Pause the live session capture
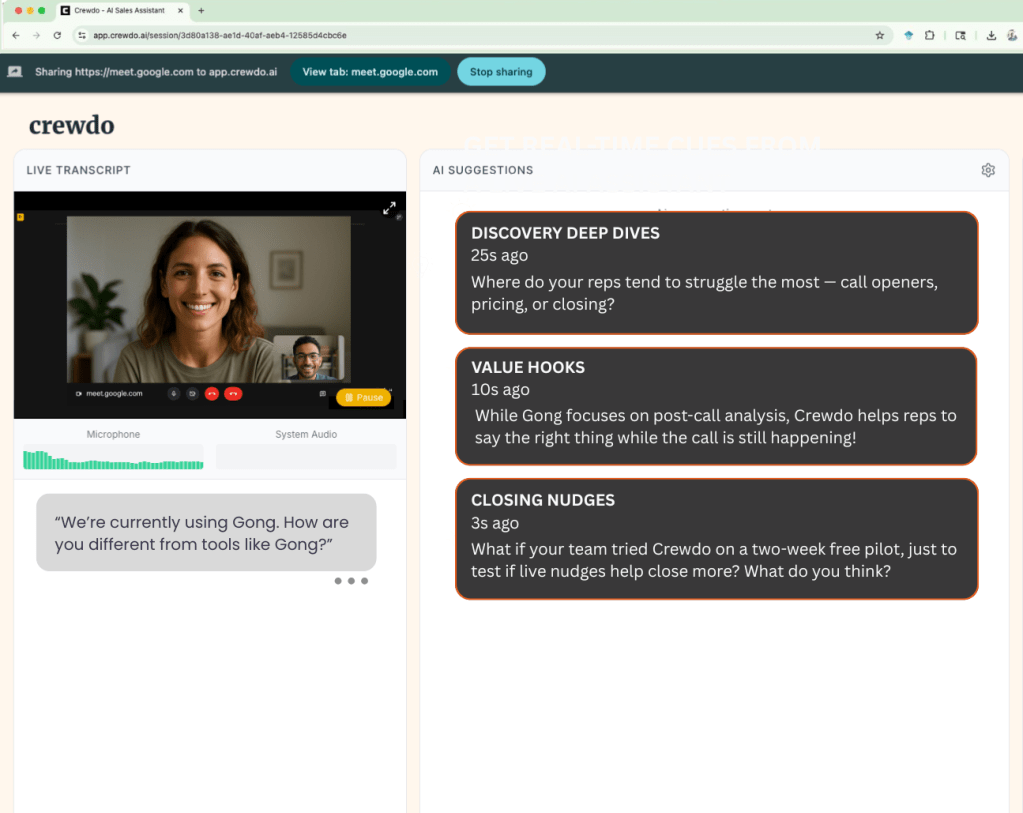The image size is (1023, 813). (362, 397)
